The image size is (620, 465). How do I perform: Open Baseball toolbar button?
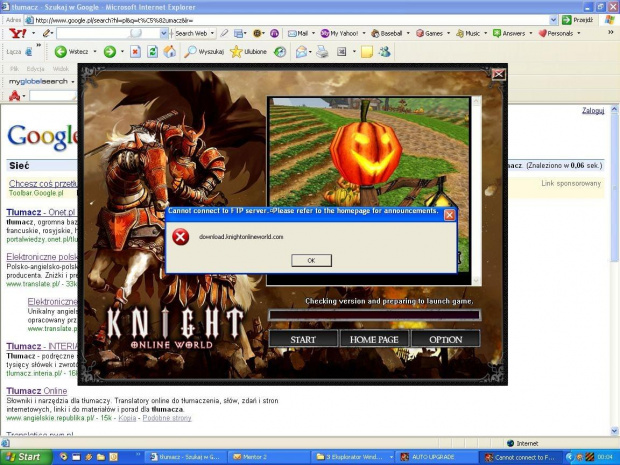coord(387,34)
